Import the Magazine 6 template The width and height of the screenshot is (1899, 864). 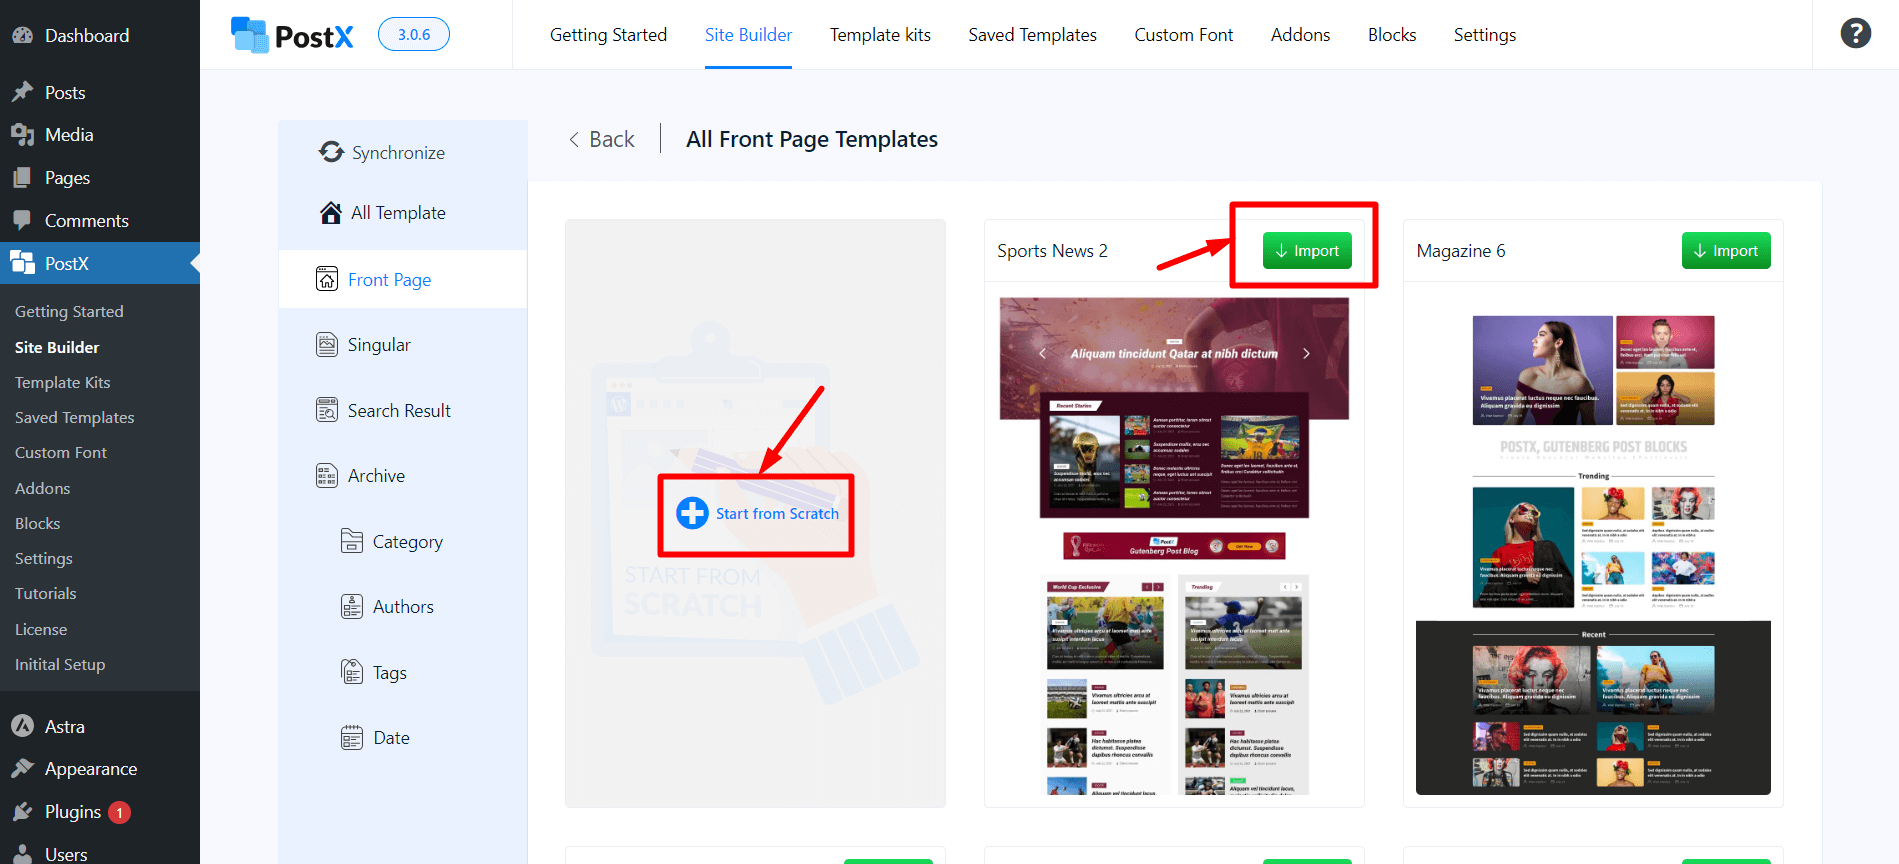[1726, 251]
